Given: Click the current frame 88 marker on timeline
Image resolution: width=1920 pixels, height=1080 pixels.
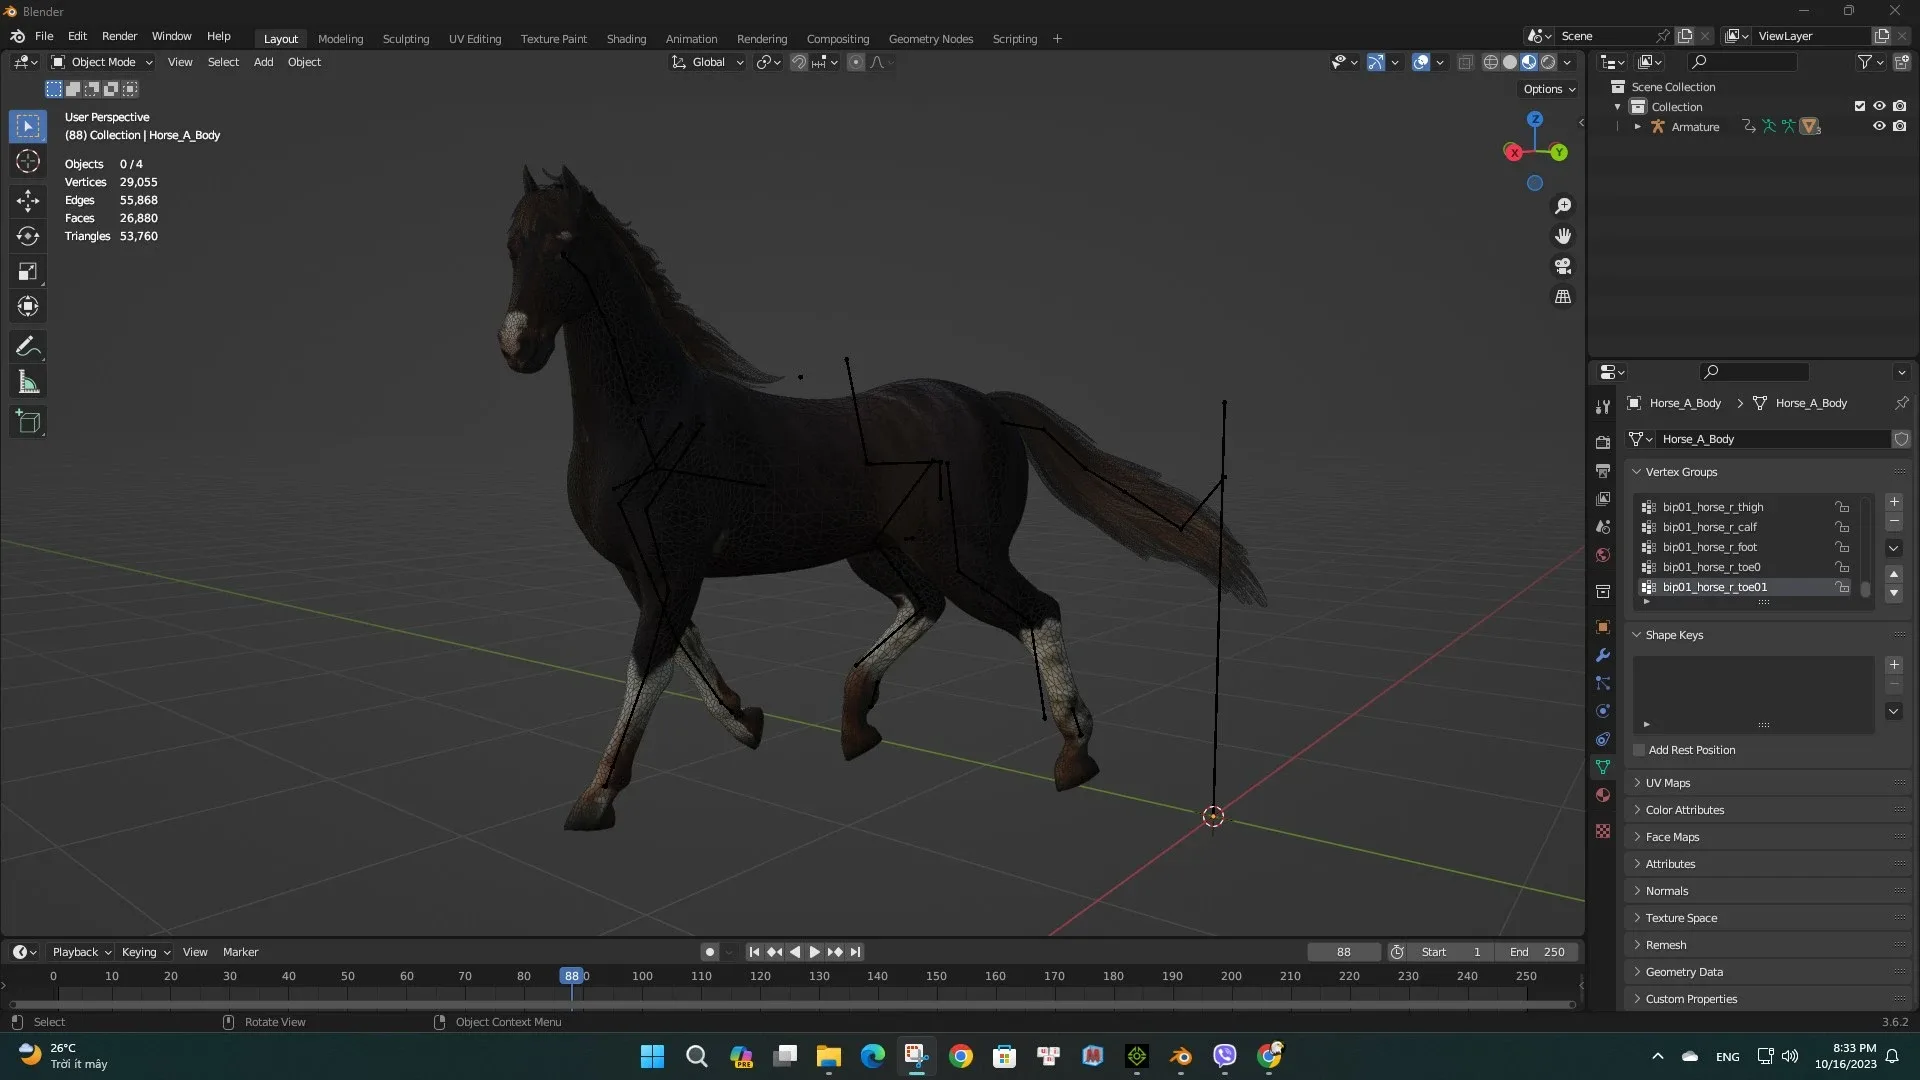Looking at the screenshot, I should click(571, 976).
